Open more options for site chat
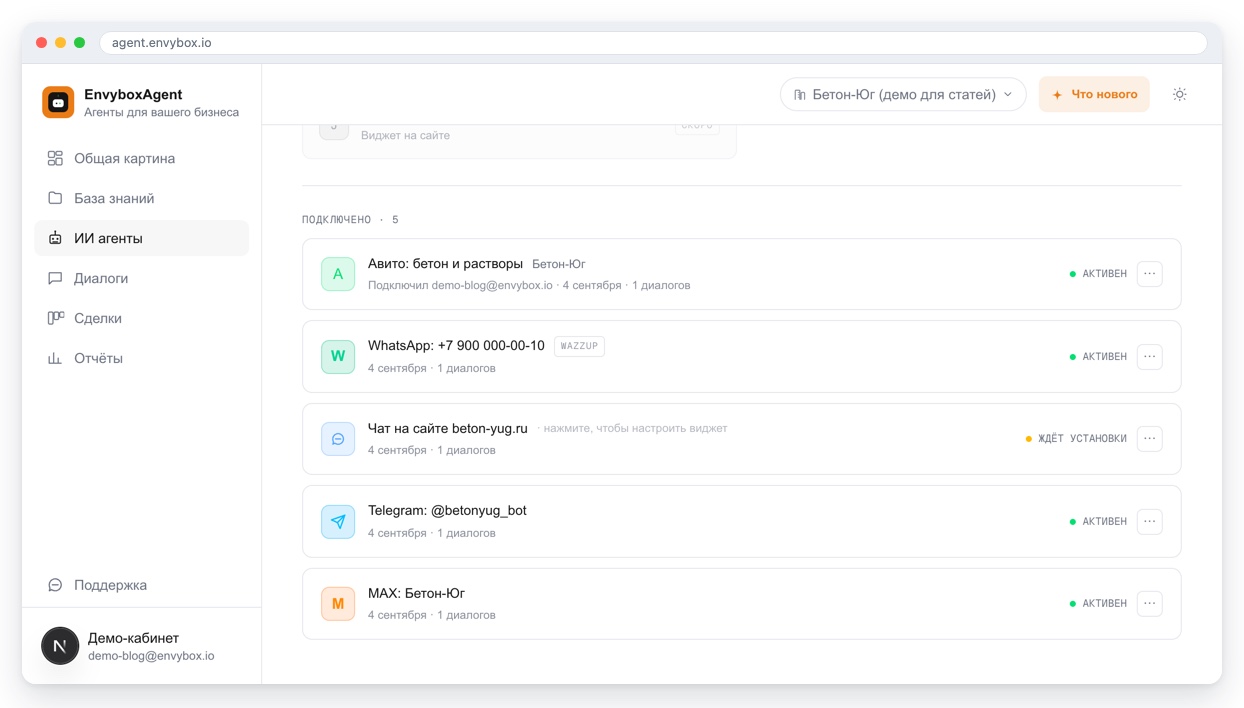The image size is (1244, 708). click(1150, 438)
